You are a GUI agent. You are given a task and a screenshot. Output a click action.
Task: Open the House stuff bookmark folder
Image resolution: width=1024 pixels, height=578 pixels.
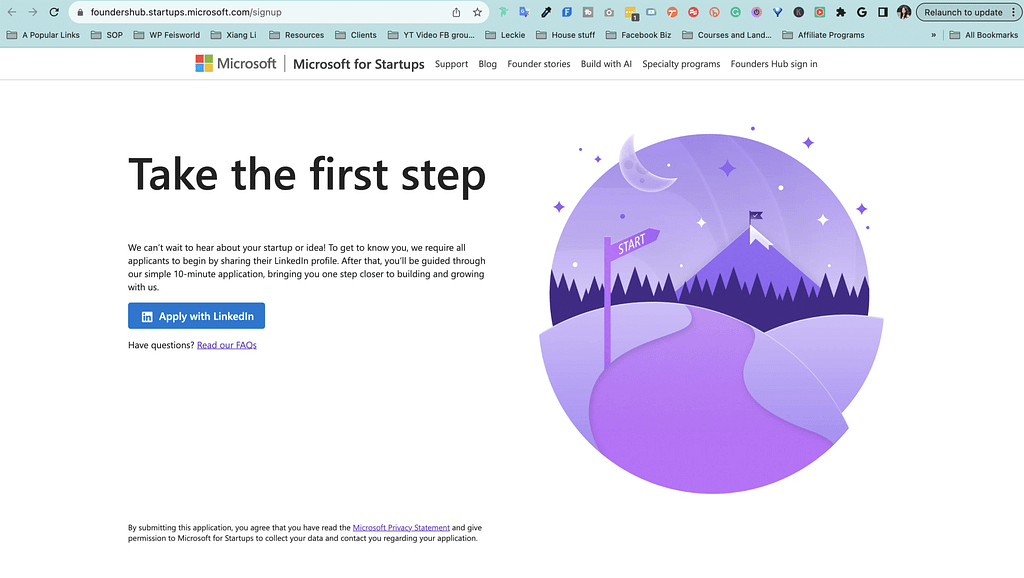click(x=566, y=35)
